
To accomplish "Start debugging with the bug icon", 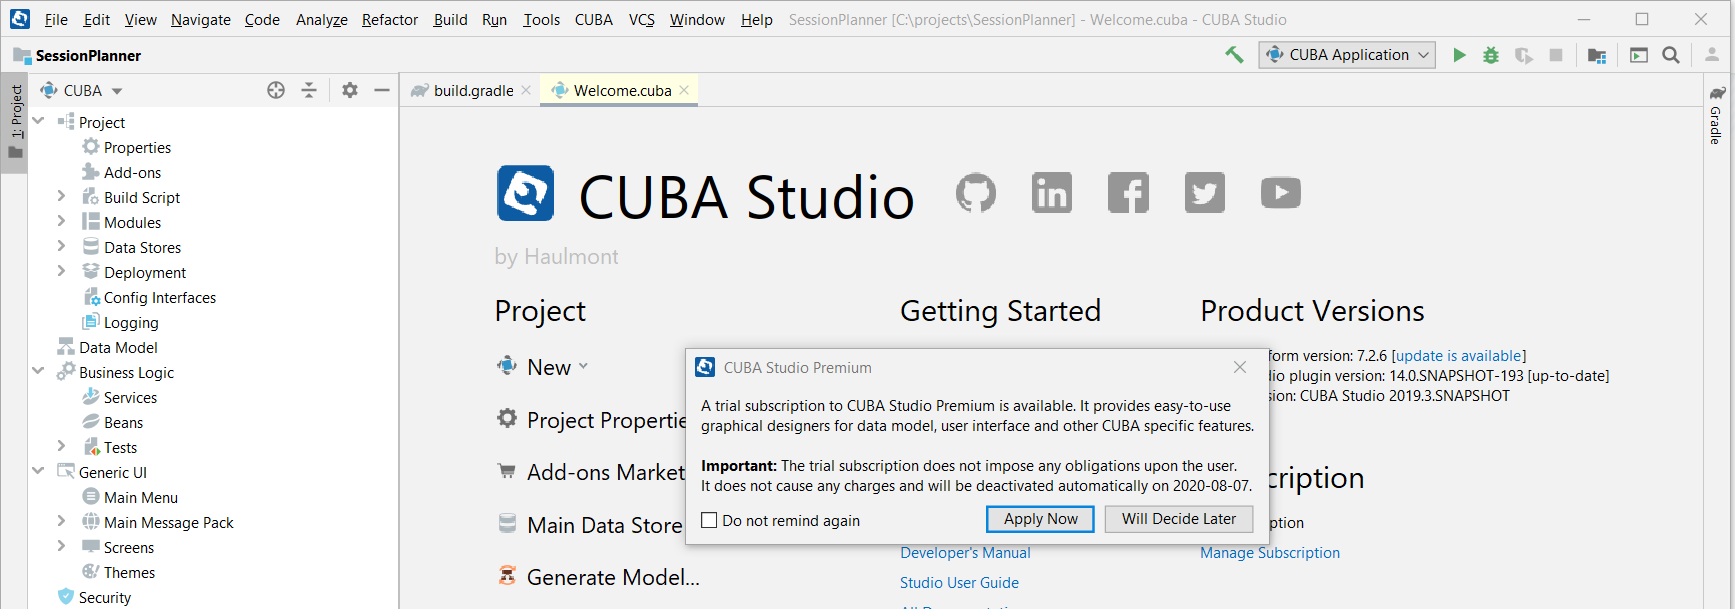I will pyautogui.click(x=1491, y=55).
